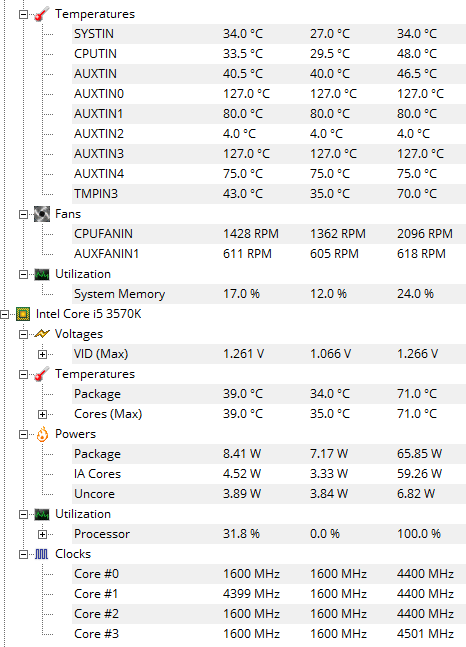Select the AUXTIN sensor label
This screenshot has height=647, width=466.
click(x=95, y=74)
